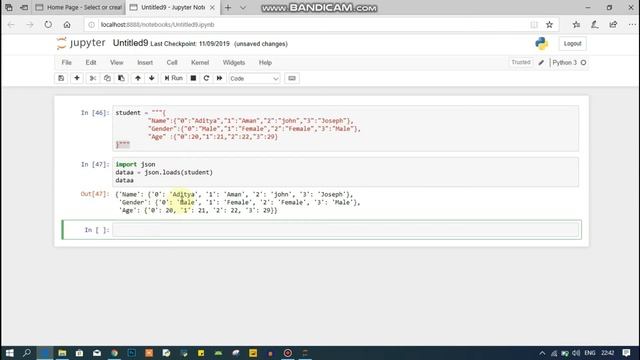The width and height of the screenshot is (640, 360).
Task: Share this page icon
Action: 613,24
